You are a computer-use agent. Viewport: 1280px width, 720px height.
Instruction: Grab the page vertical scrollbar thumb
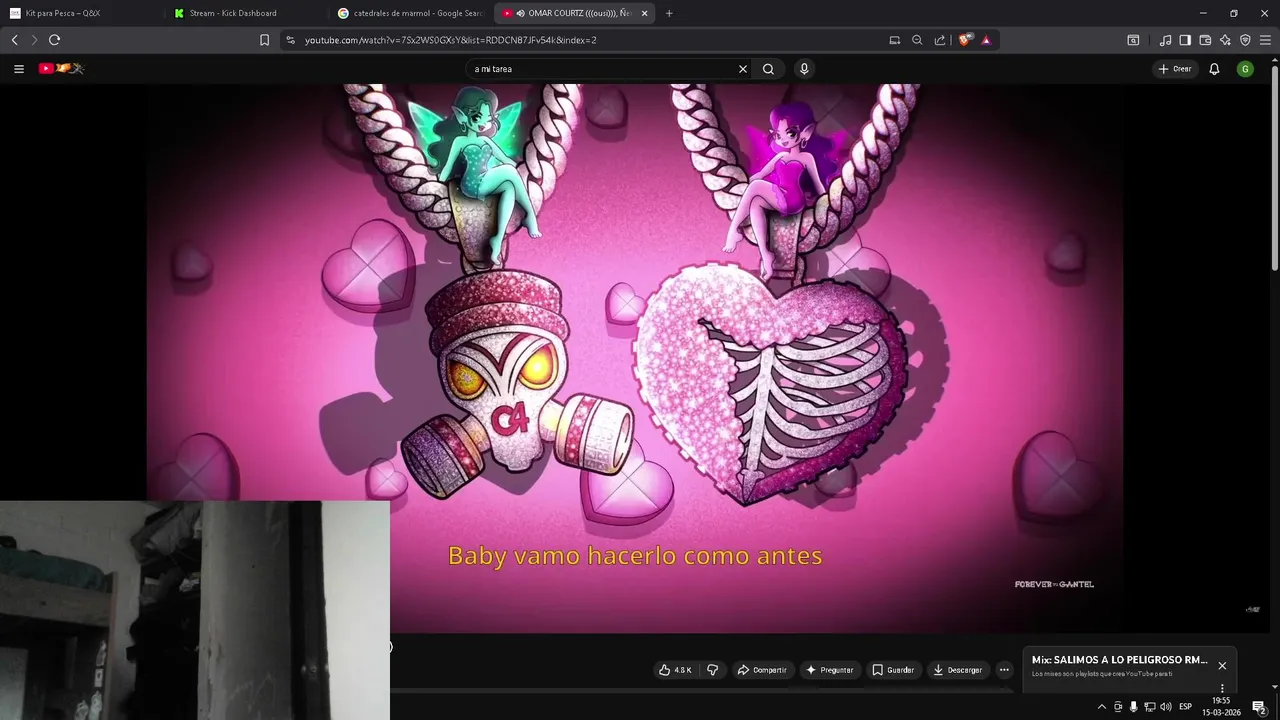click(1274, 168)
